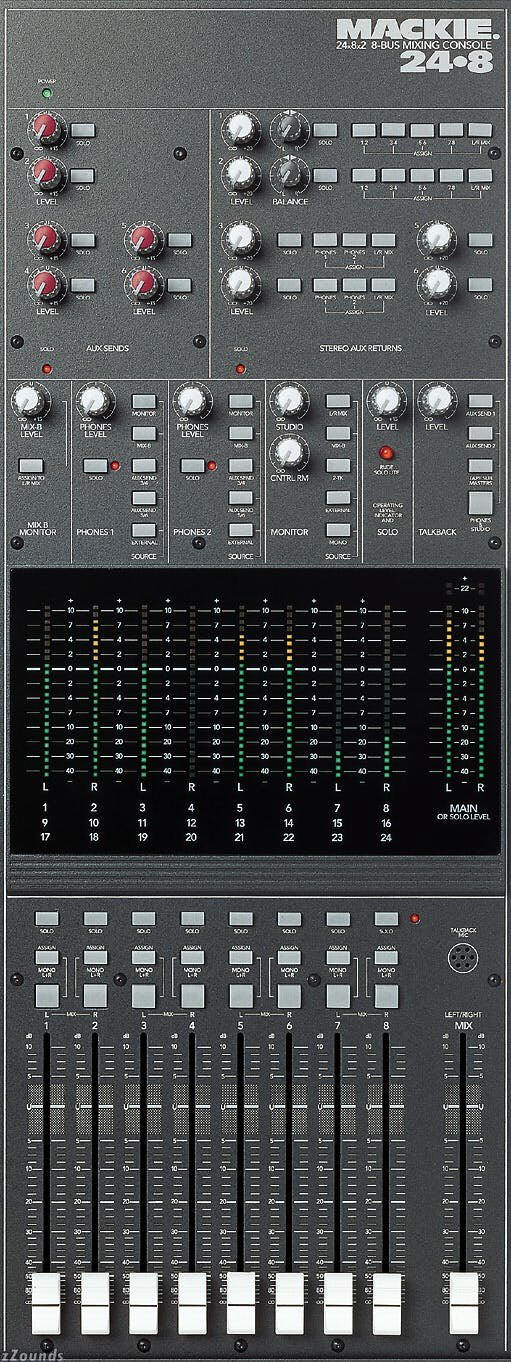The width and height of the screenshot is (511, 1362).
Task: Solo Stereo Aux Return 6
Action: [479, 285]
